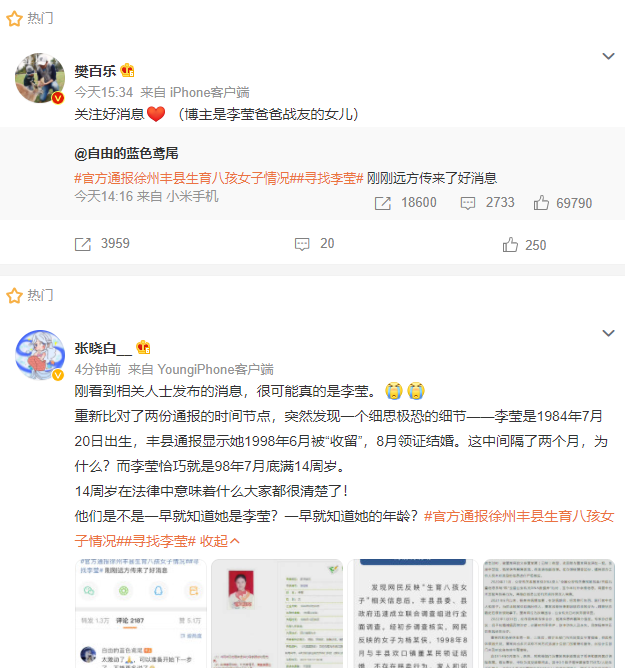Open the first screenshot thumbnail in 张晓白__'s post
Viewport: 625px width, 668px height.
tap(141, 613)
